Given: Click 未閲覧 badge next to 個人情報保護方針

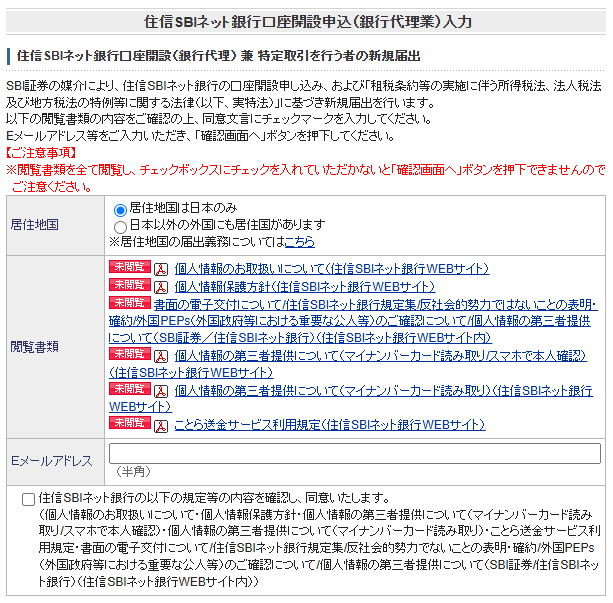Looking at the screenshot, I should (x=130, y=284).
